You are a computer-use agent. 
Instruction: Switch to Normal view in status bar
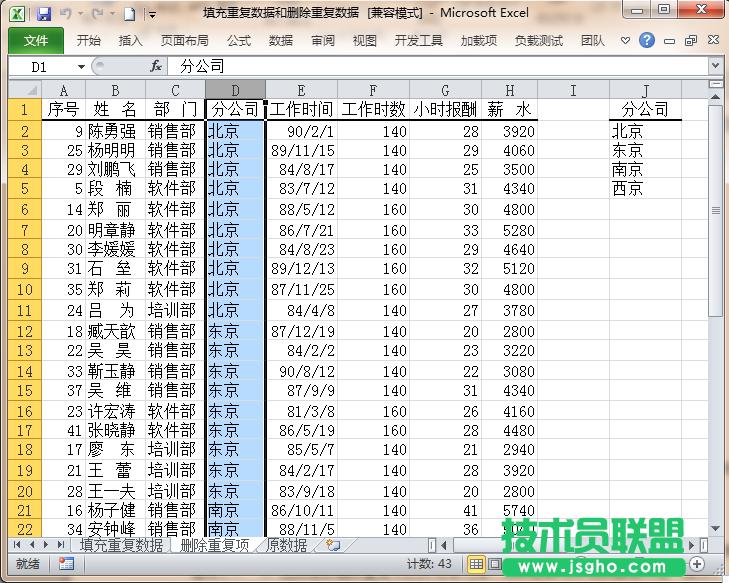[477, 564]
